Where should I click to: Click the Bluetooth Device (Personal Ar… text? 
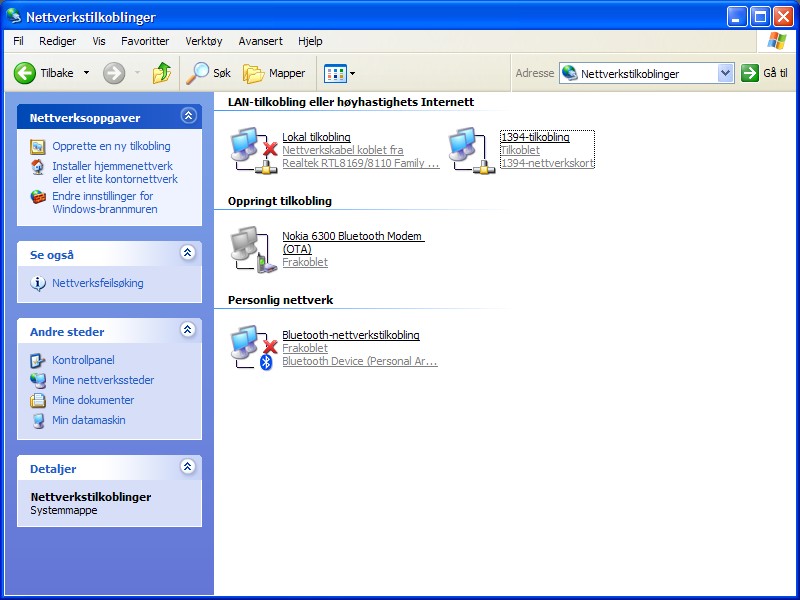(360, 361)
